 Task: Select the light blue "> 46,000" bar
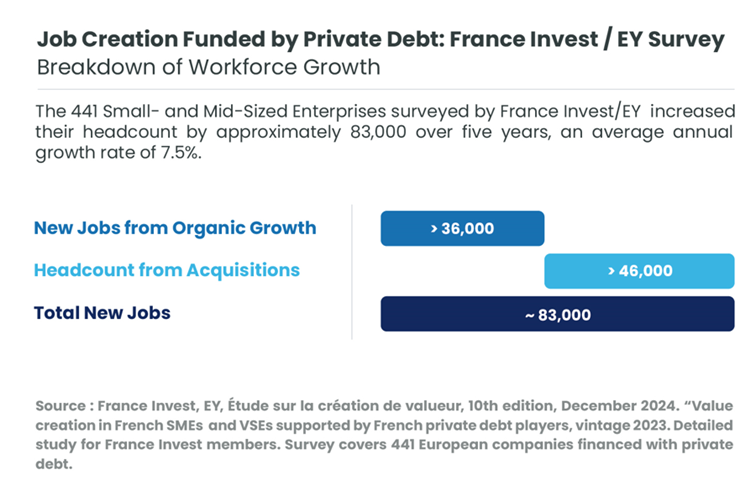pos(640,270)
